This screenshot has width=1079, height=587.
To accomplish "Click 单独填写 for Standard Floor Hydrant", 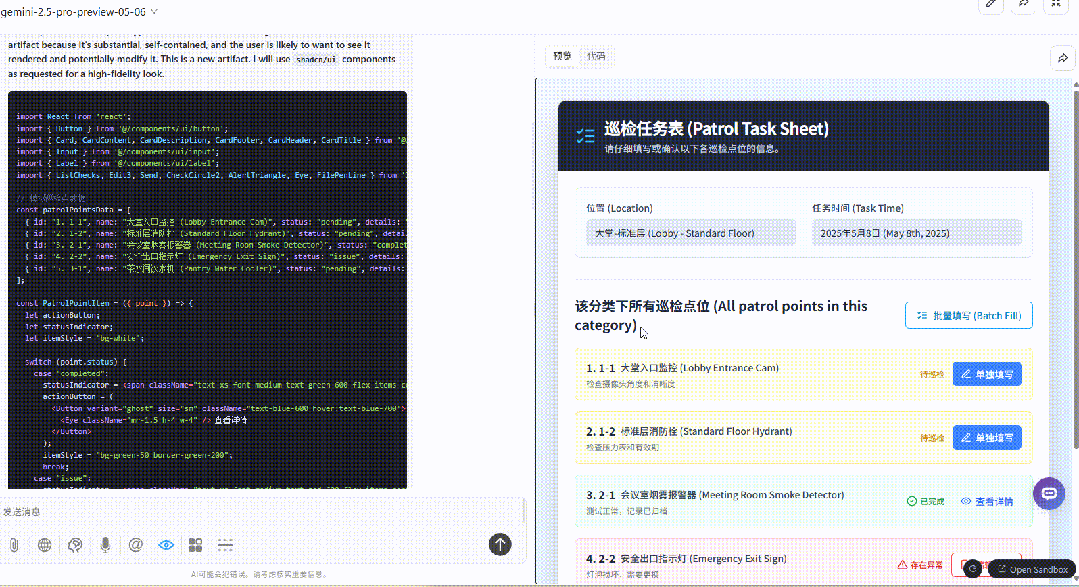I will [x=987, y=438].
